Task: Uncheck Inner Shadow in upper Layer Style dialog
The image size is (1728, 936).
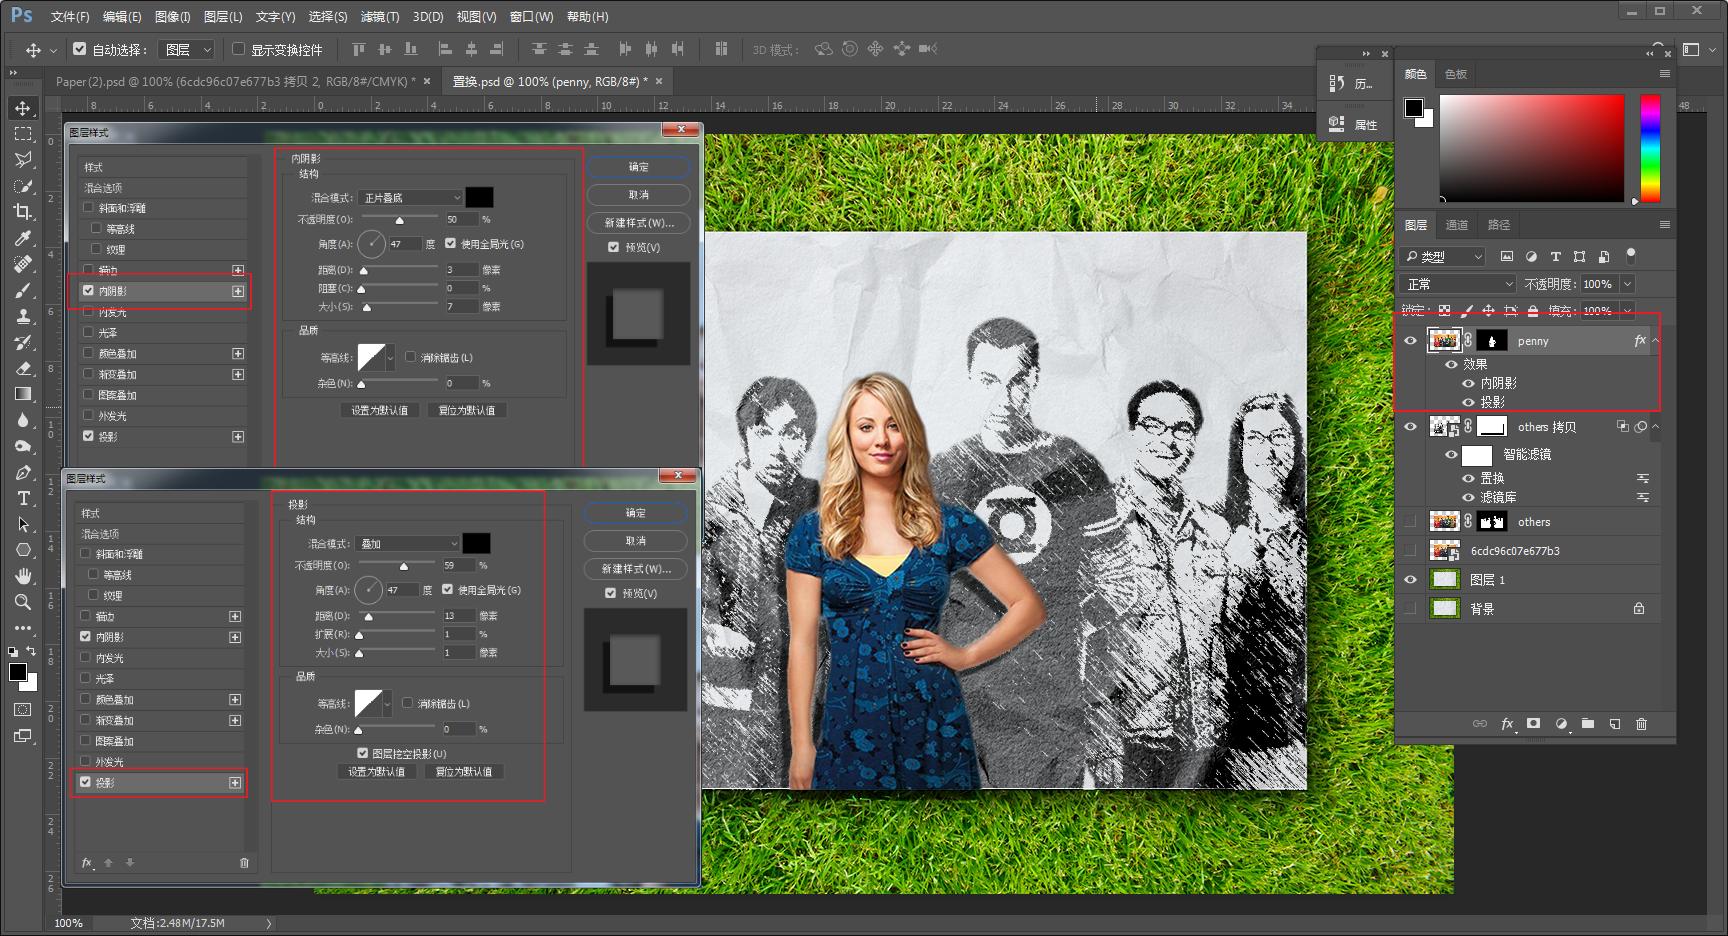Action: (x=89, y=291)
